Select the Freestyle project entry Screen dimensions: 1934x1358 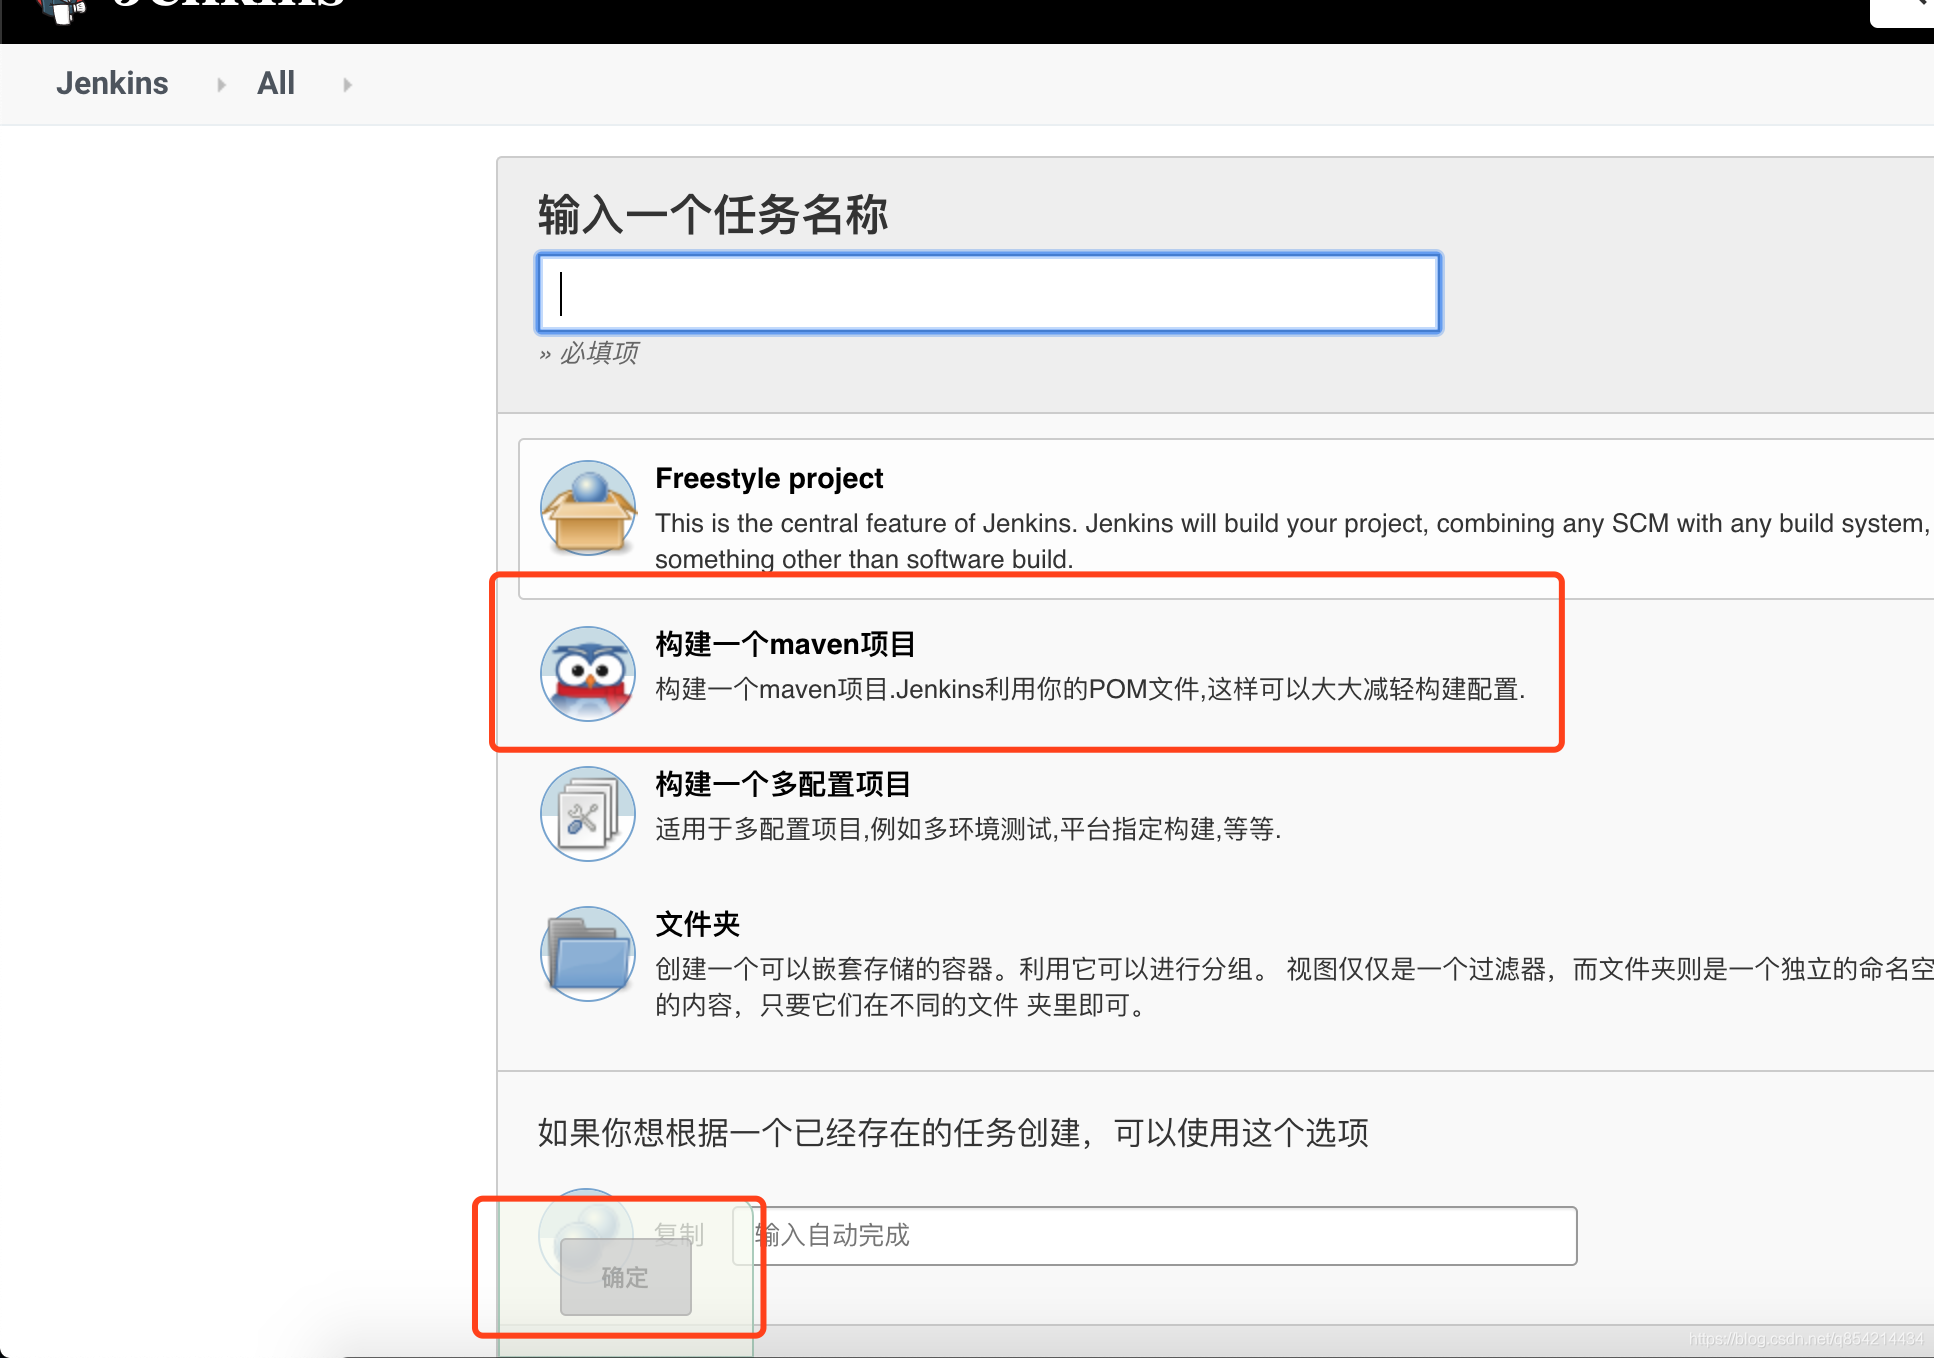click(x=769, y=478)
